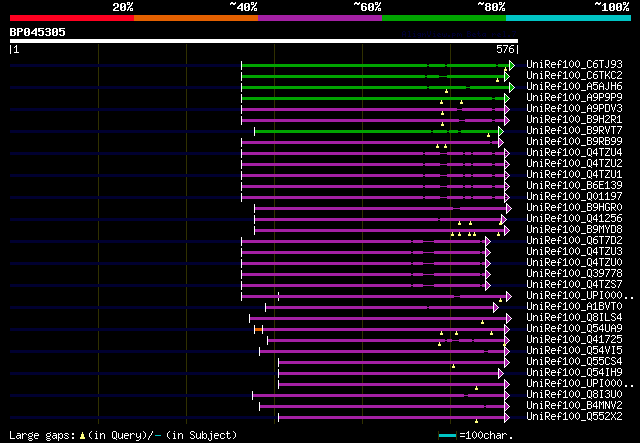Screen dimensions: 640x443
Task: Click the yellow gap marker below Q55CS4 alignment
Action: tap(453, 366)
